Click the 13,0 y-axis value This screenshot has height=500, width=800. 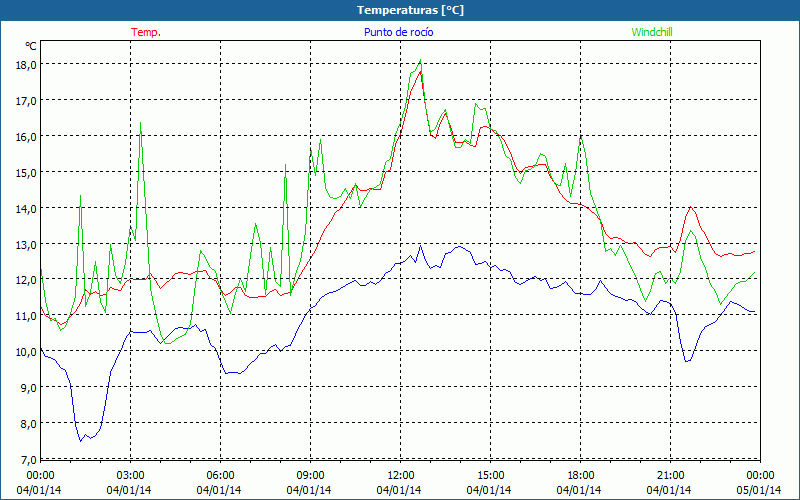tap(26, 244)
